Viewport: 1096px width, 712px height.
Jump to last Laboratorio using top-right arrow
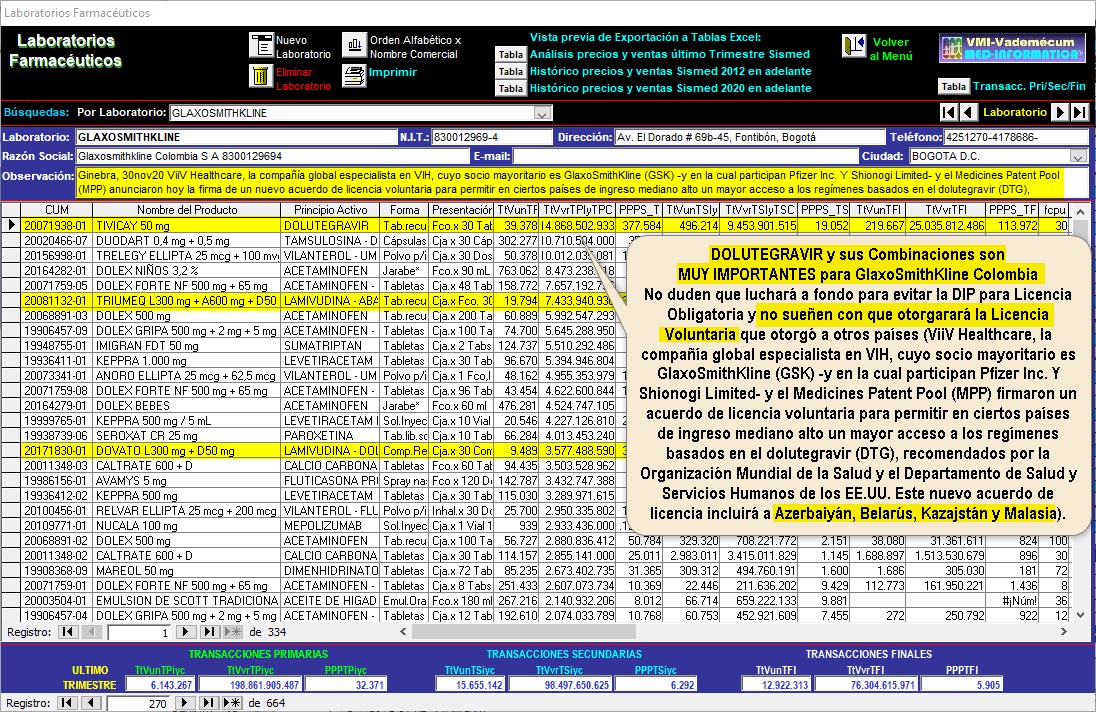1079,112
